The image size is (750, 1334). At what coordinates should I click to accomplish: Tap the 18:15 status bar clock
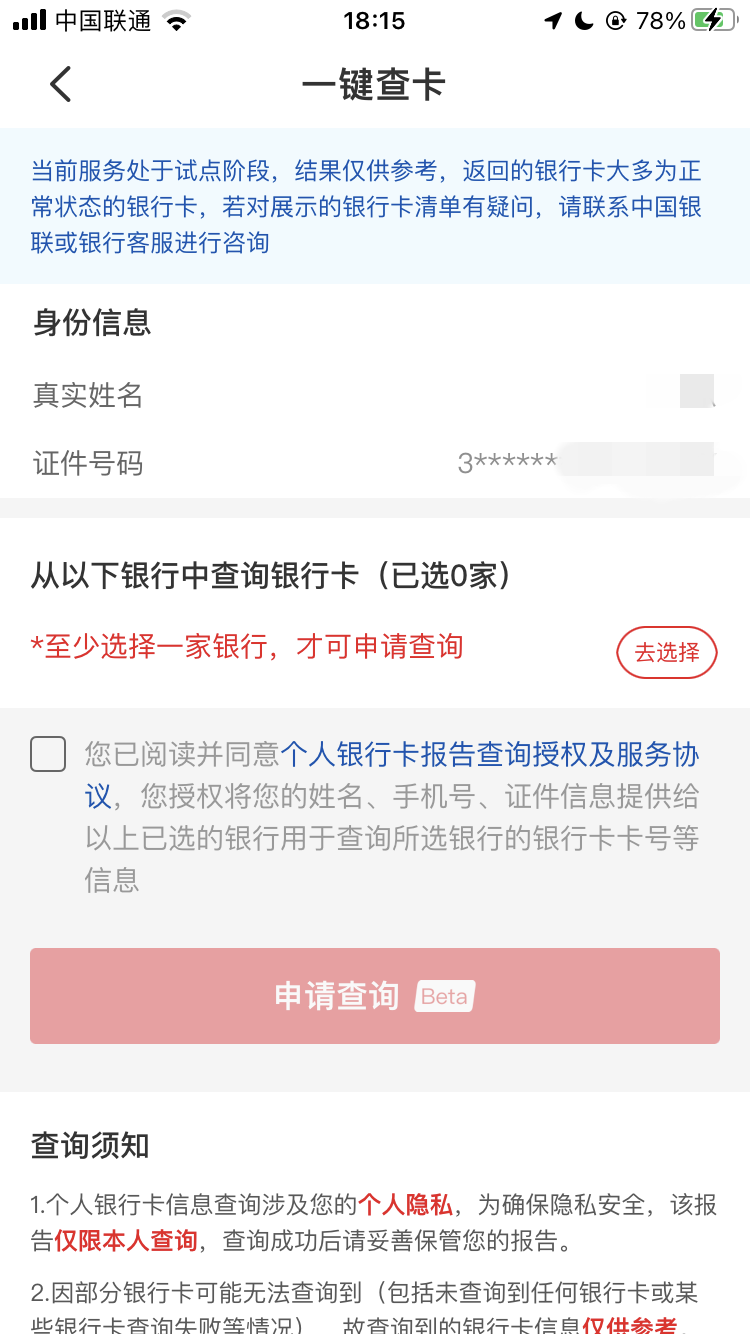[373, 20]
